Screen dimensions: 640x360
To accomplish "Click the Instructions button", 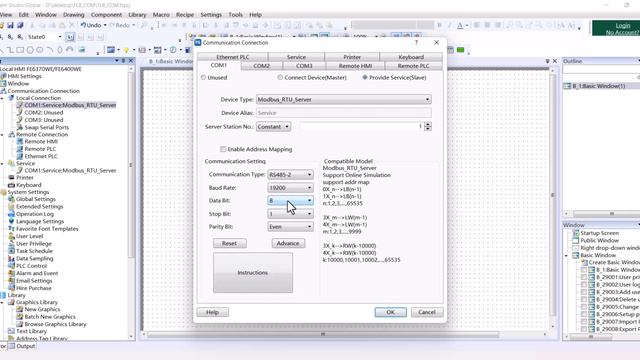I will tap(253, 273).
